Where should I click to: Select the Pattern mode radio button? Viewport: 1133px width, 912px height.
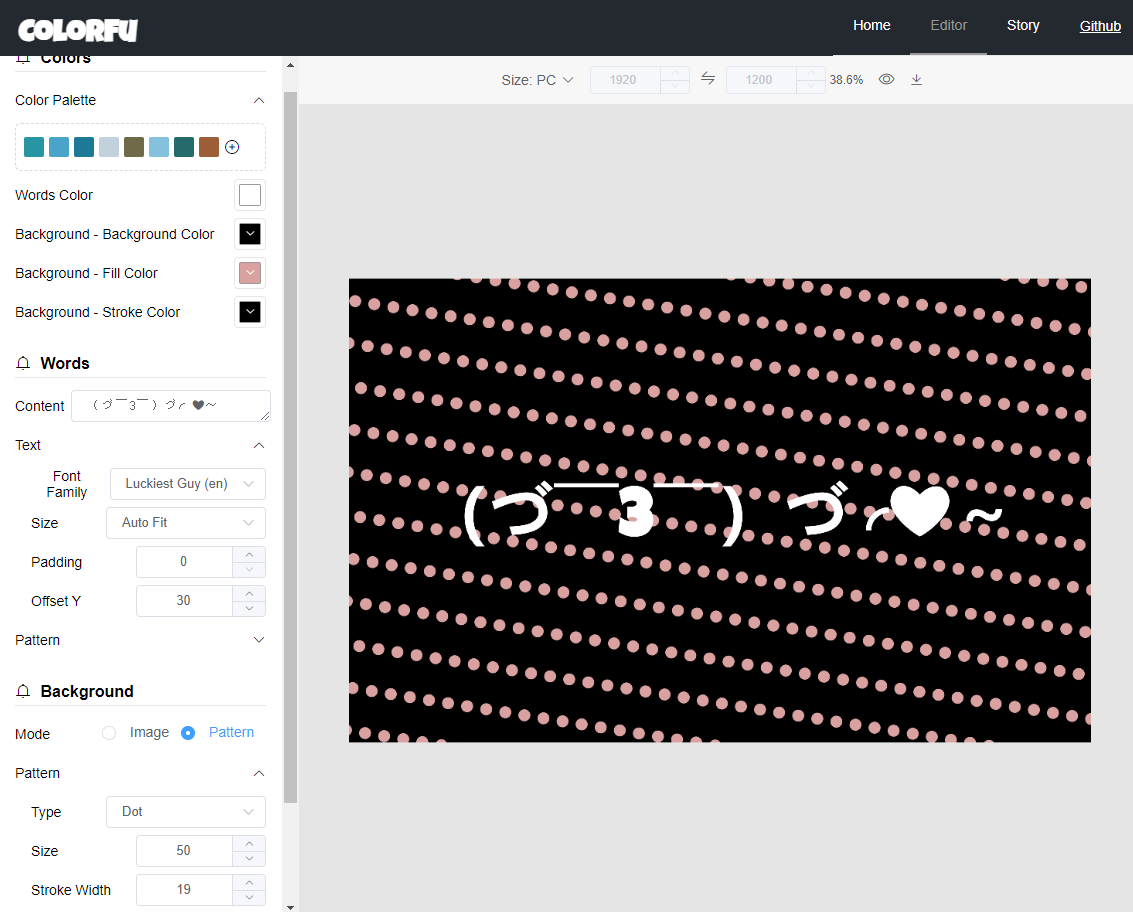point(188,734)
